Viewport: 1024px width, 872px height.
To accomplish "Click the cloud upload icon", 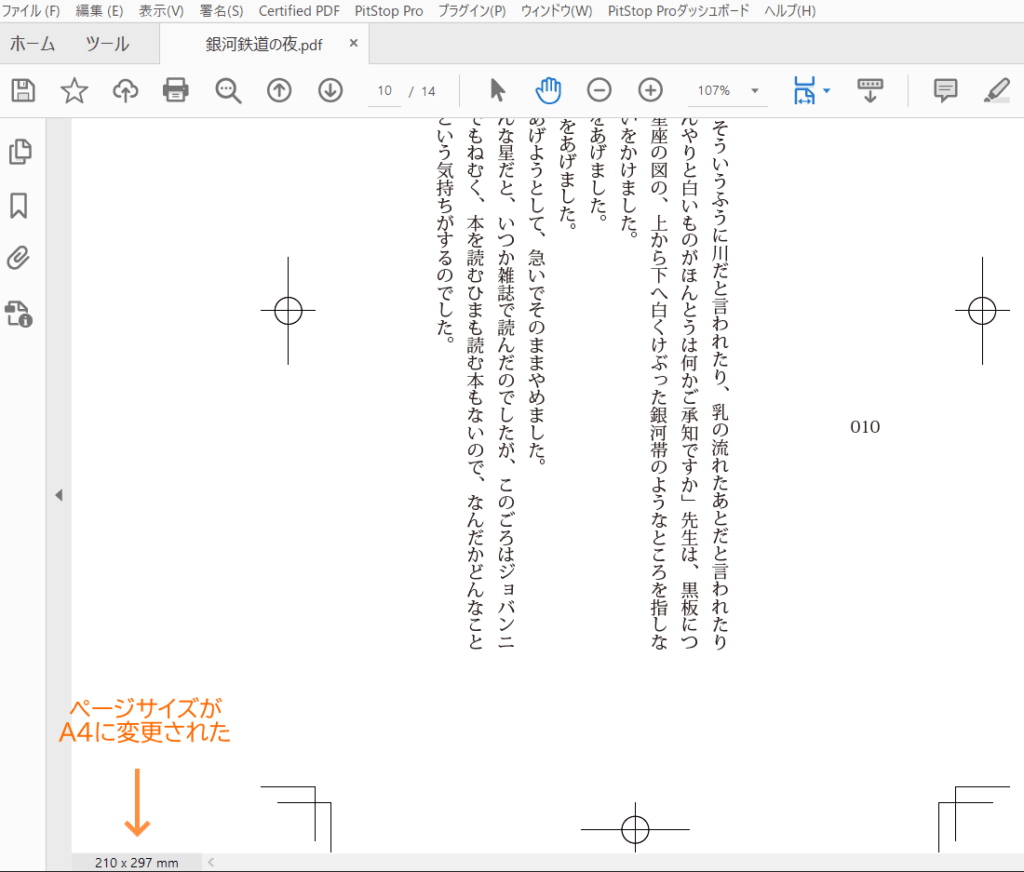I will coord(125,91).
